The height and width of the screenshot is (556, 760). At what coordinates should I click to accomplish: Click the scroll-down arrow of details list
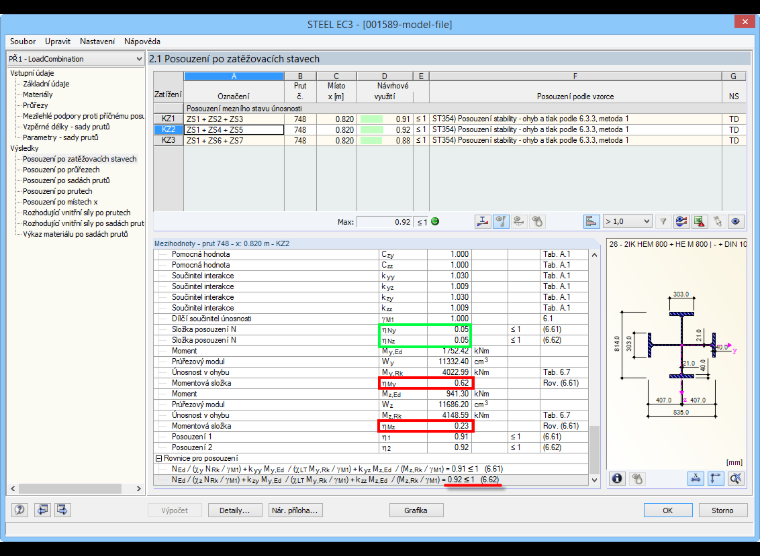[595, 480]
